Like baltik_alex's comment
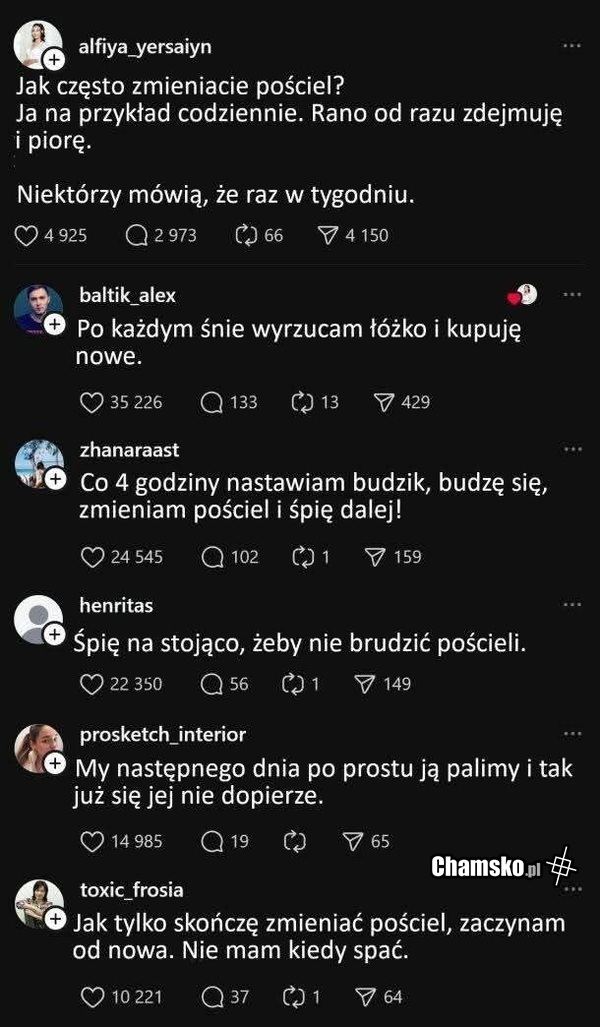This screenshot has width=600, height=1027. pos(92,402)
